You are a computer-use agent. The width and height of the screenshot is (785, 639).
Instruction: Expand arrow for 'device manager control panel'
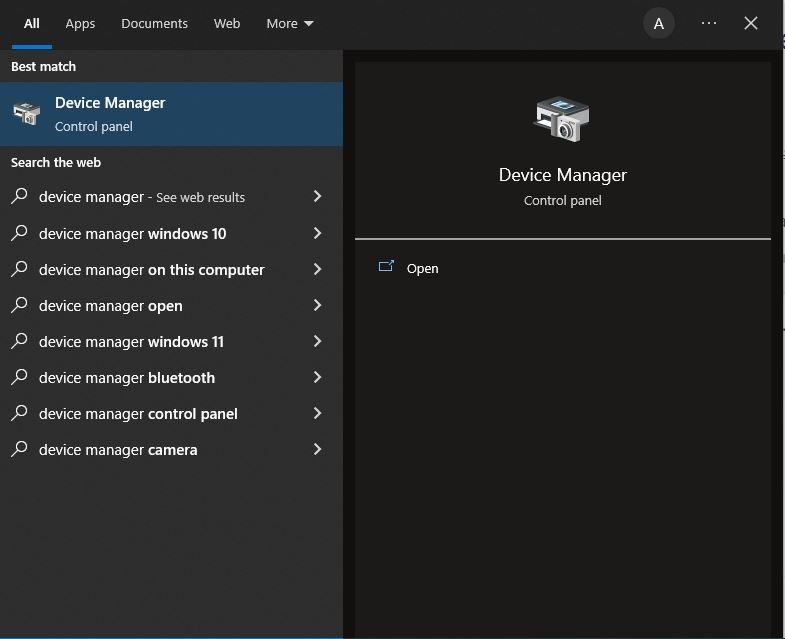317,413
